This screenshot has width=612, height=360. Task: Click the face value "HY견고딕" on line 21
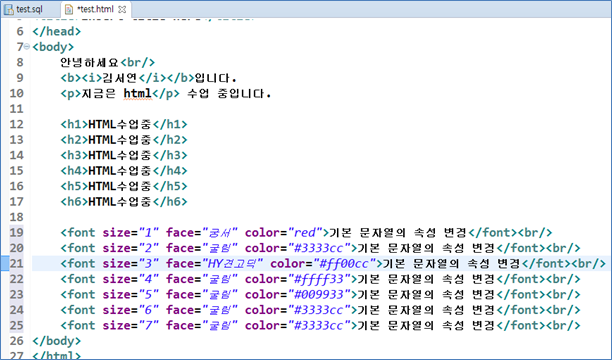tap(233, 264)
